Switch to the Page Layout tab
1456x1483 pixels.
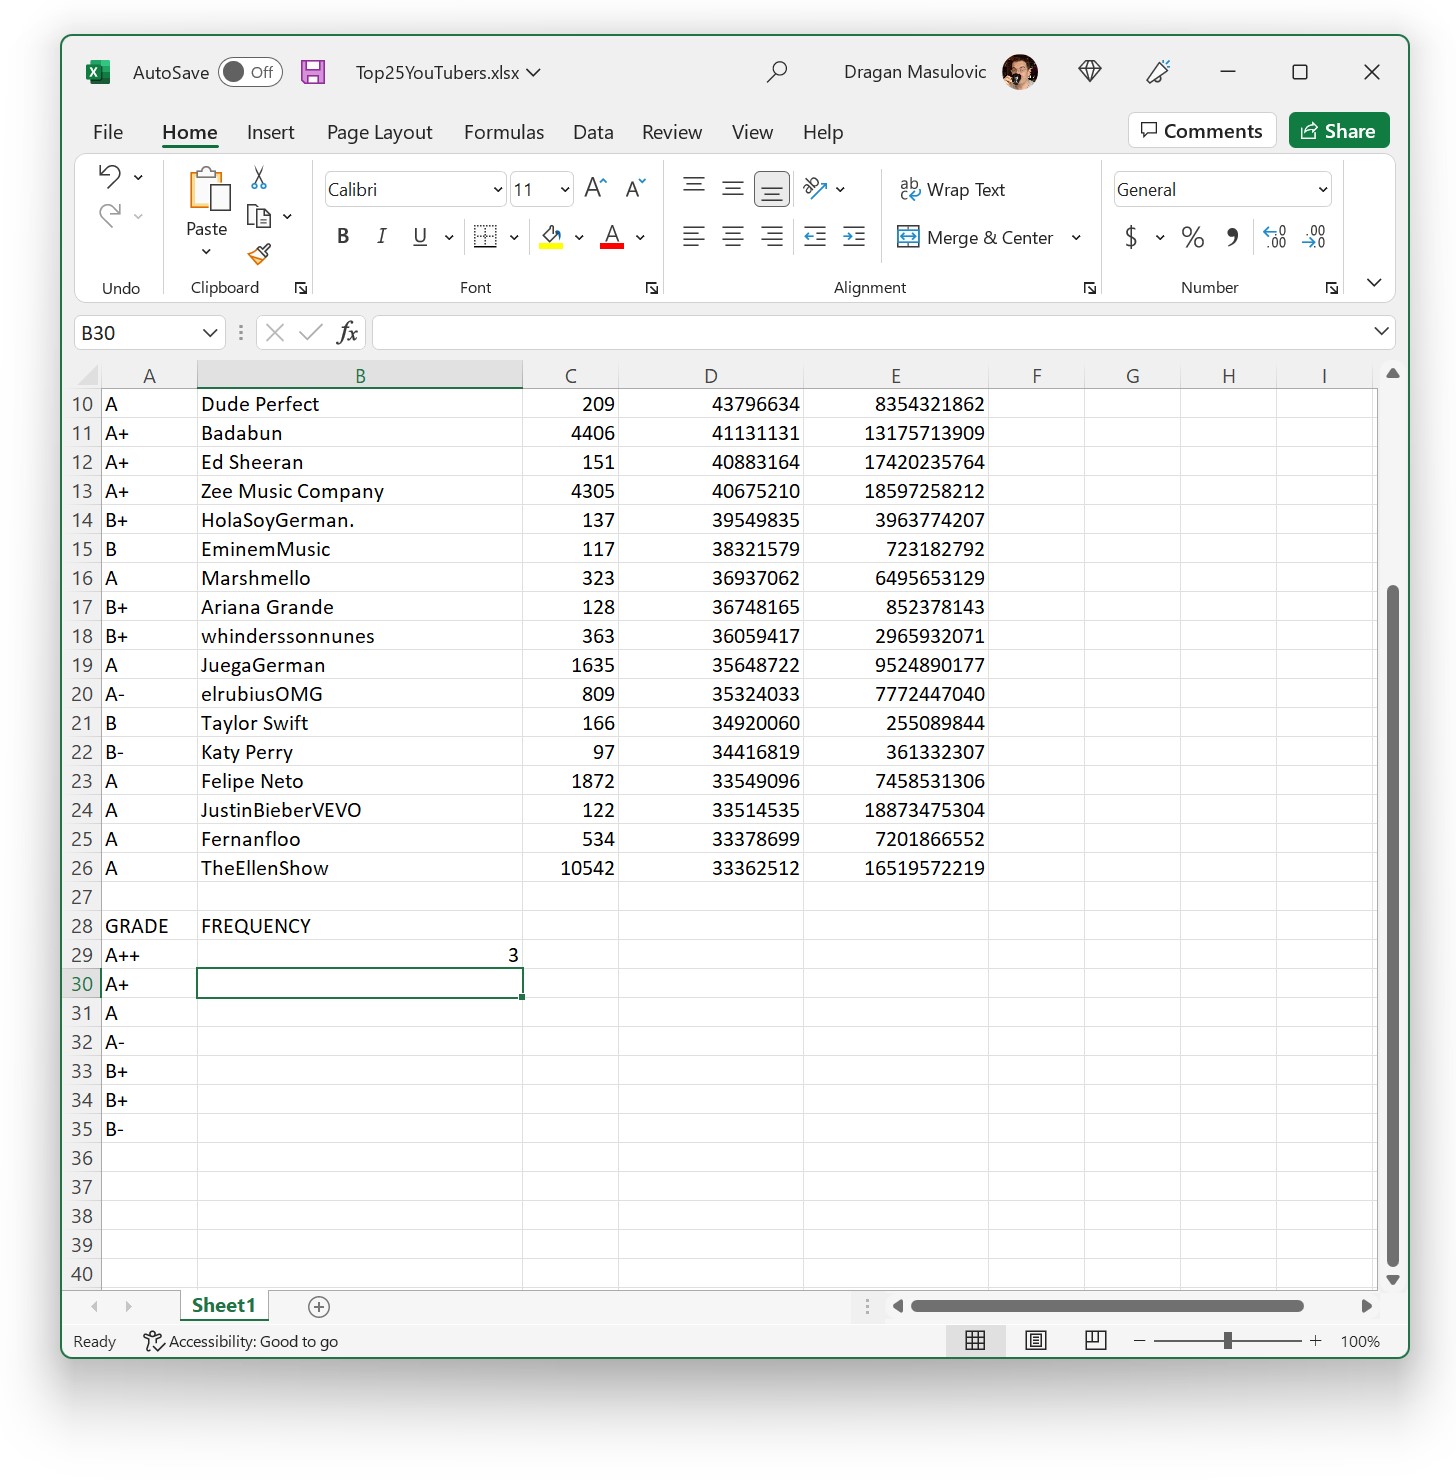coord(379,132)
